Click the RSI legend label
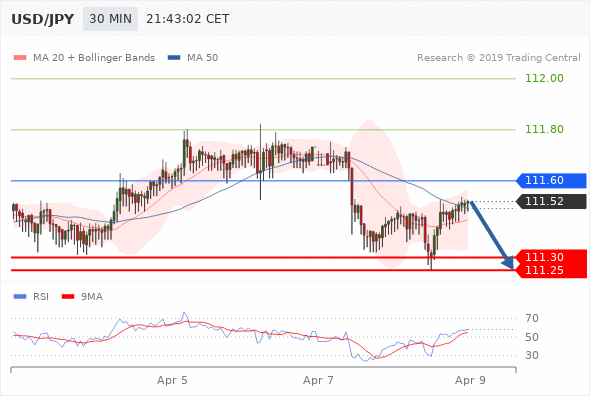 point(41,297)
